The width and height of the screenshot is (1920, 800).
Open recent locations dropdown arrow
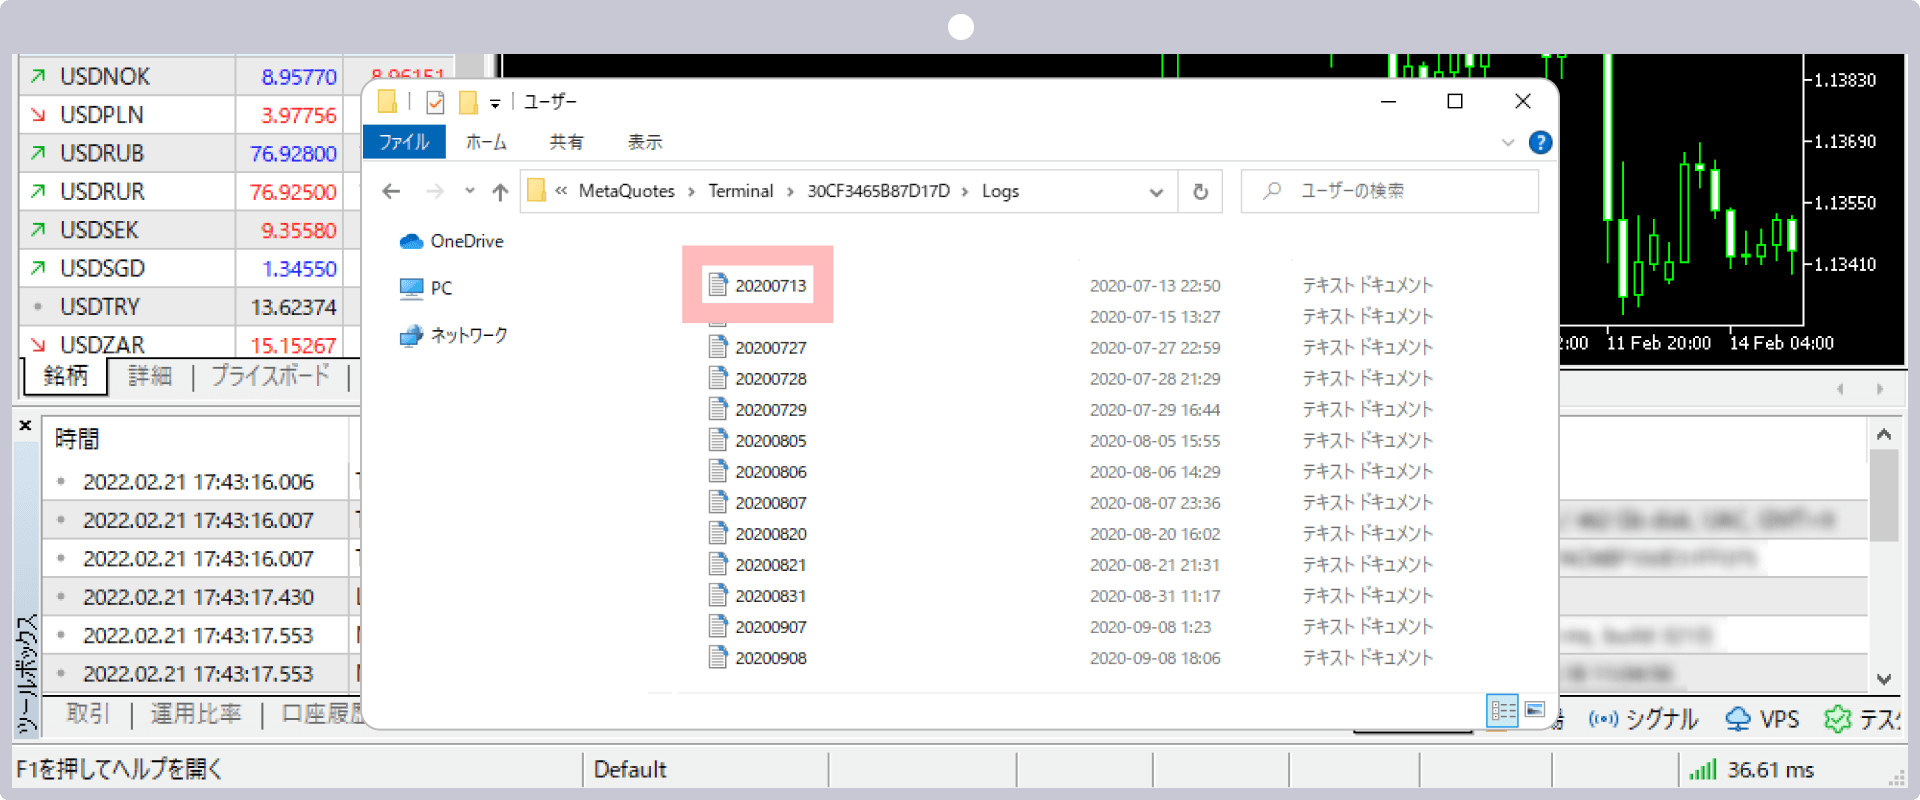click(469, 191)
